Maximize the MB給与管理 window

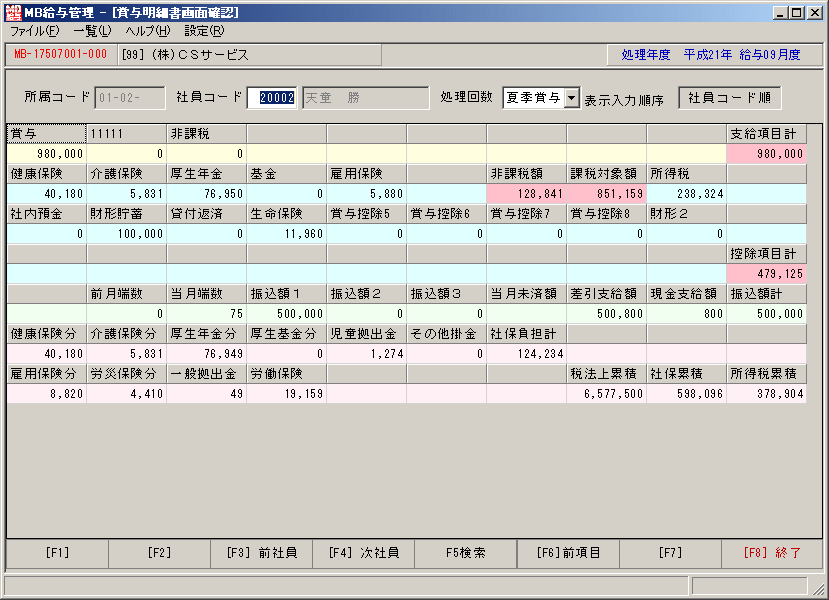tap(797, 12)
